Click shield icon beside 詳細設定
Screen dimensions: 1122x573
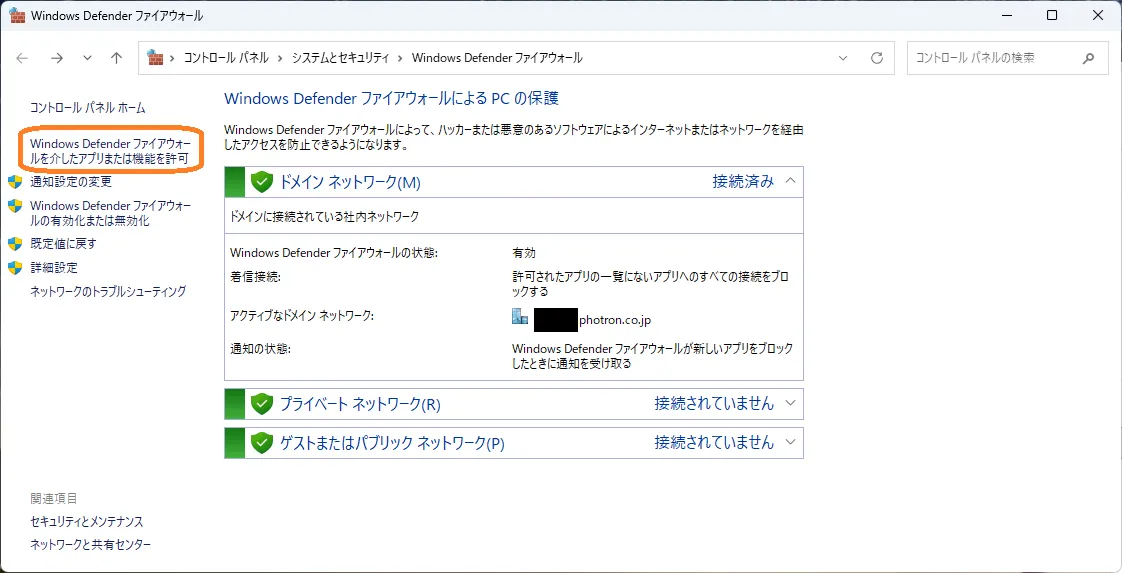pos(15,268)
